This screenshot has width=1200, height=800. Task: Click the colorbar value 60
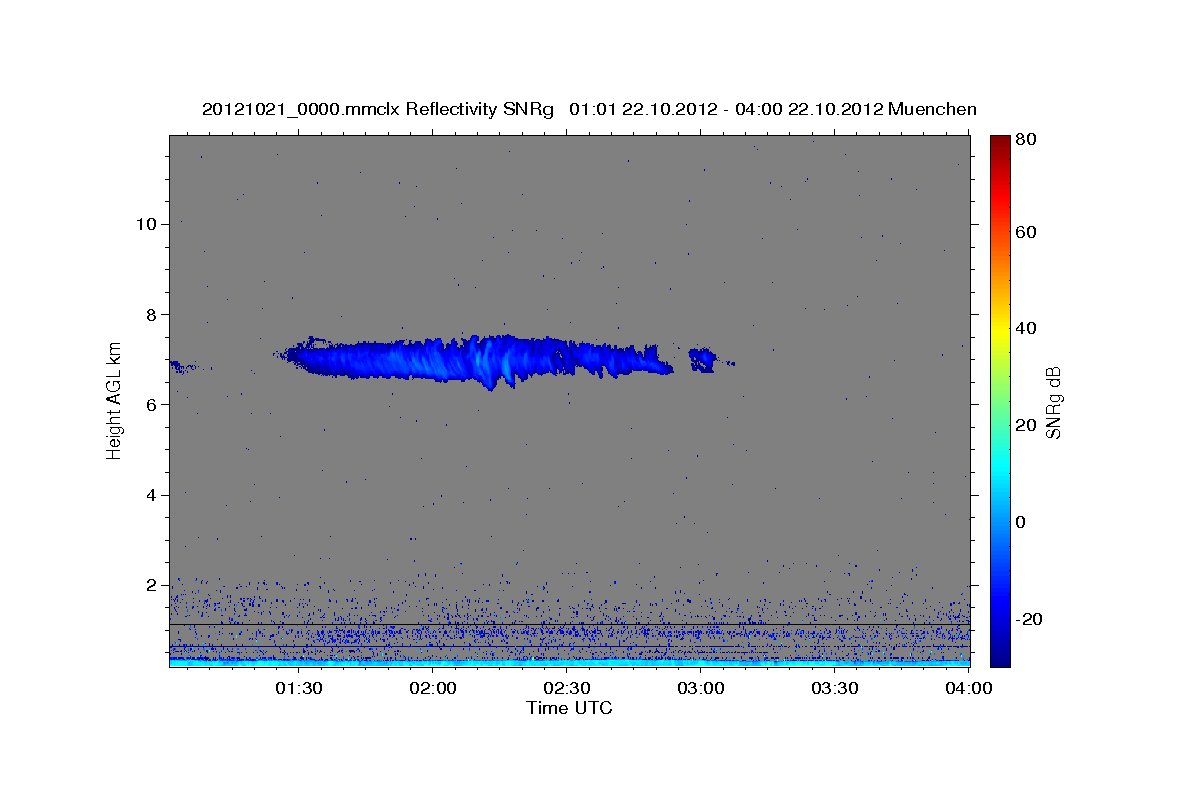pos(1027,232)
